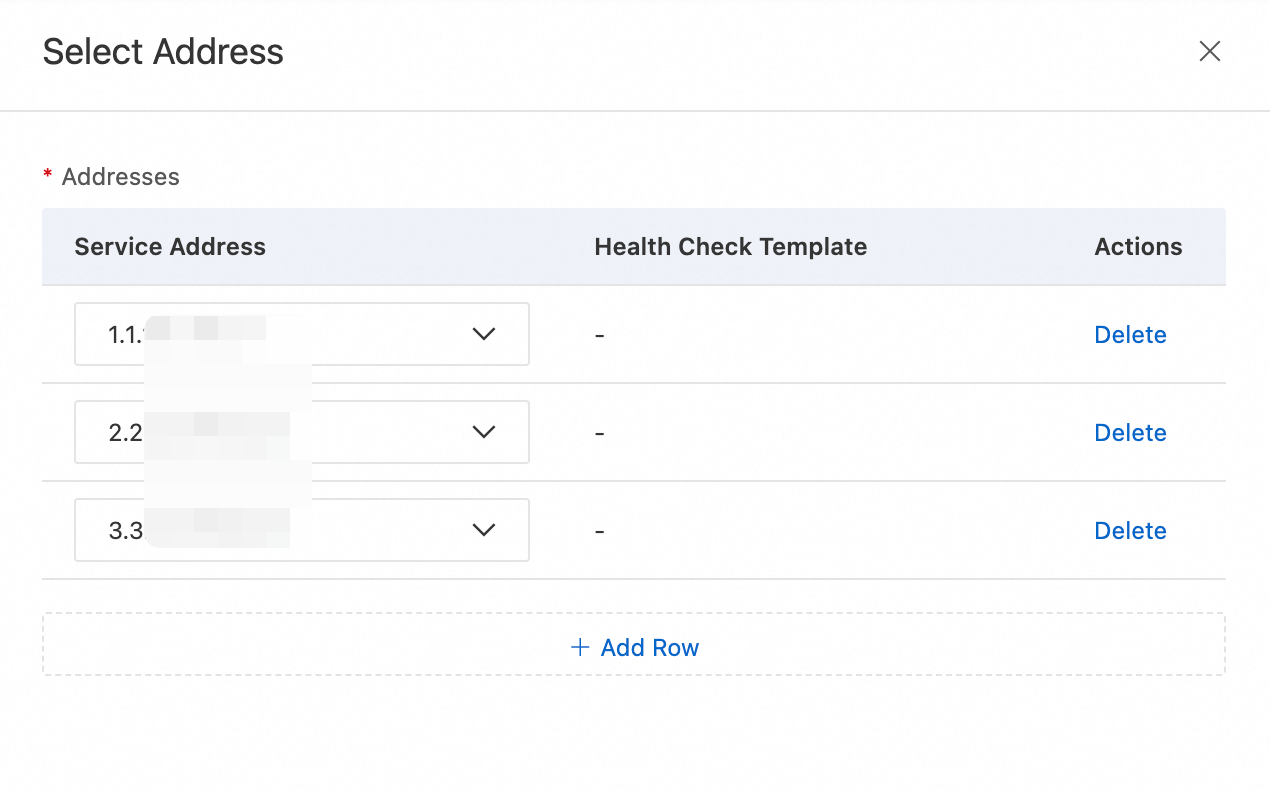Focus the service address field starting with 3.3
This screenshot has width=1270, height=794.
(x=280, y=530)
